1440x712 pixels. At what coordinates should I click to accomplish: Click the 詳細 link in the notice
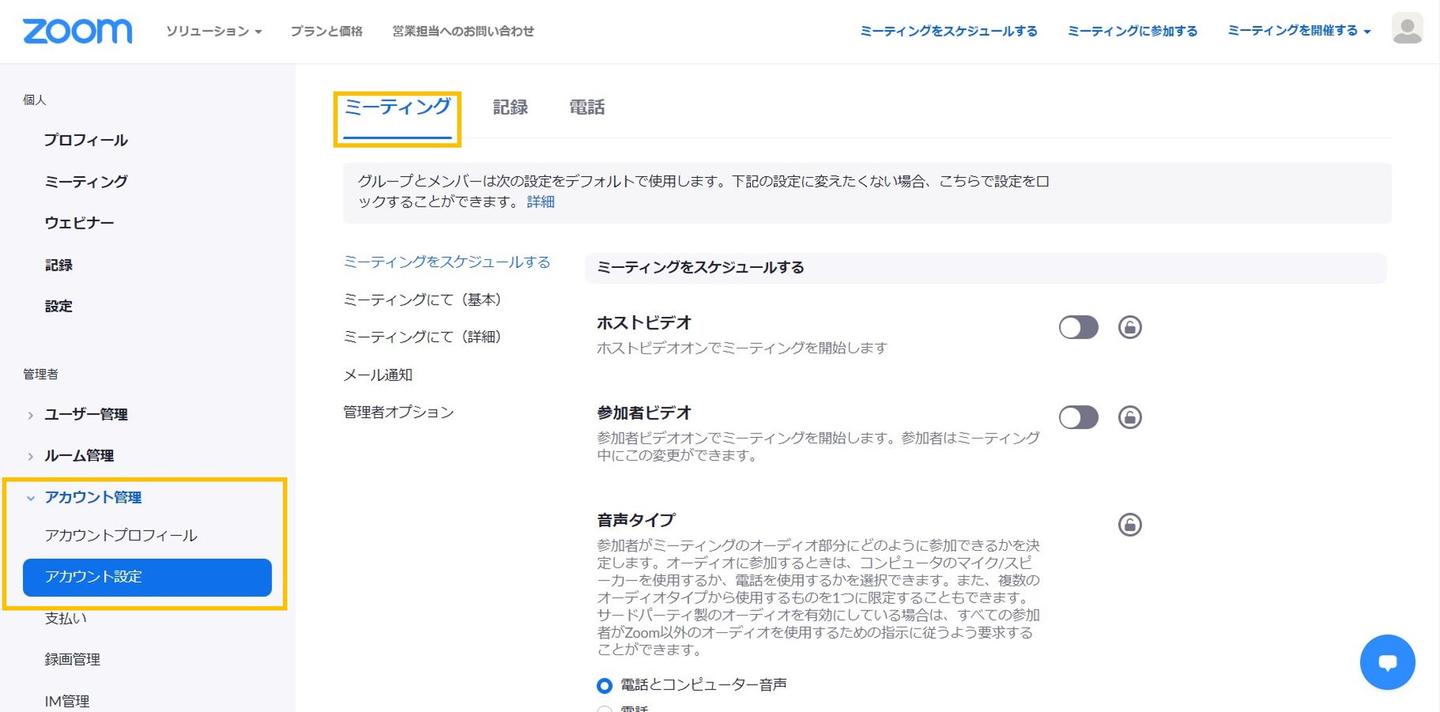pos(541,202)
